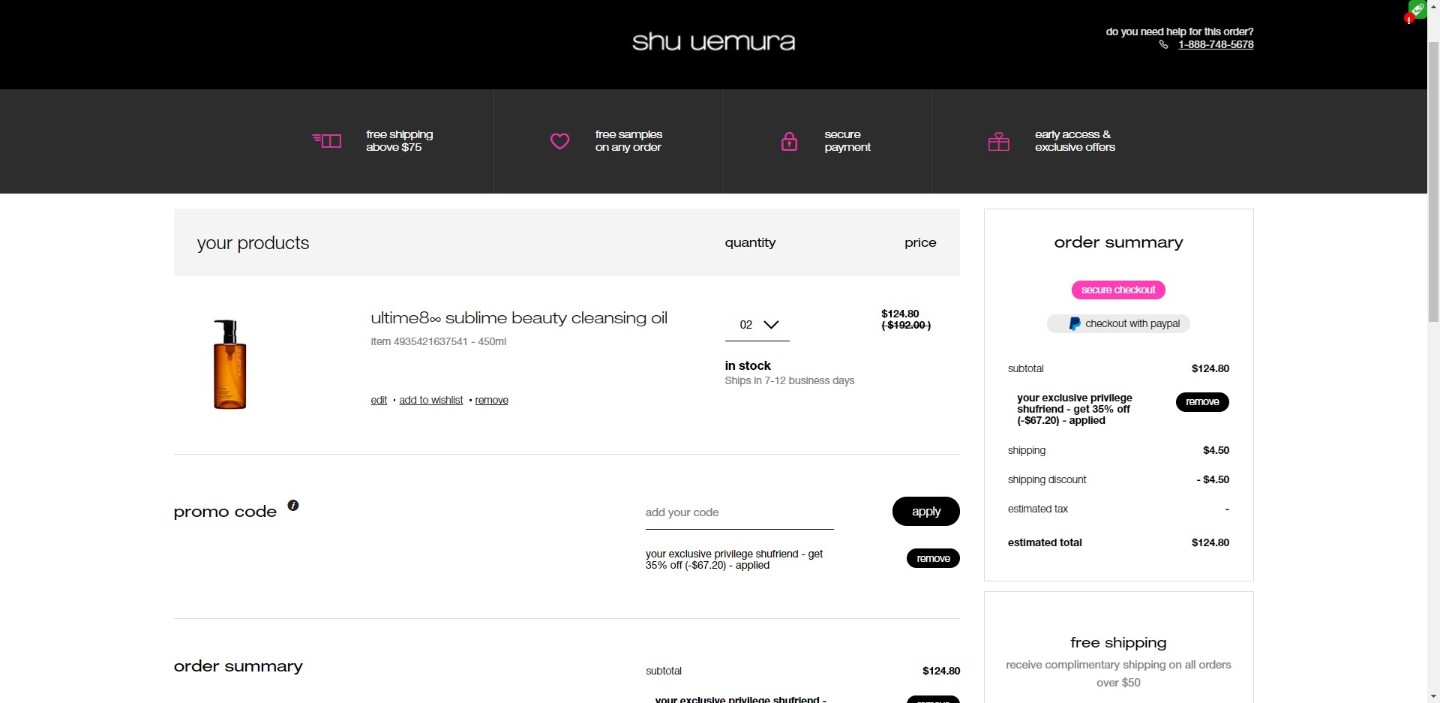Click the PayPal logo icon
The width and height of the screenshot is (1440, 703).
point(1074,324)
